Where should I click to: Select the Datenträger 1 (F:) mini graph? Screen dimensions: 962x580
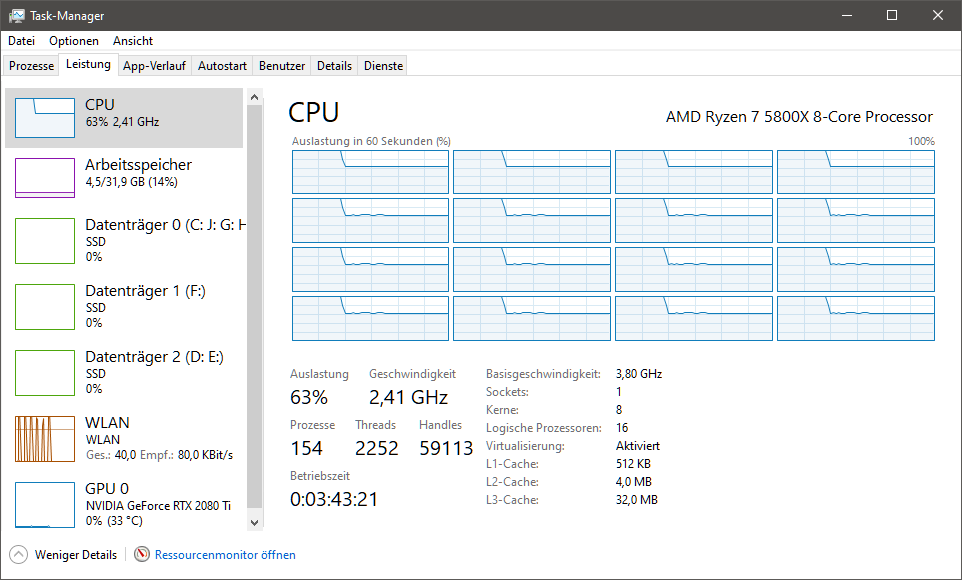[45, 307]
